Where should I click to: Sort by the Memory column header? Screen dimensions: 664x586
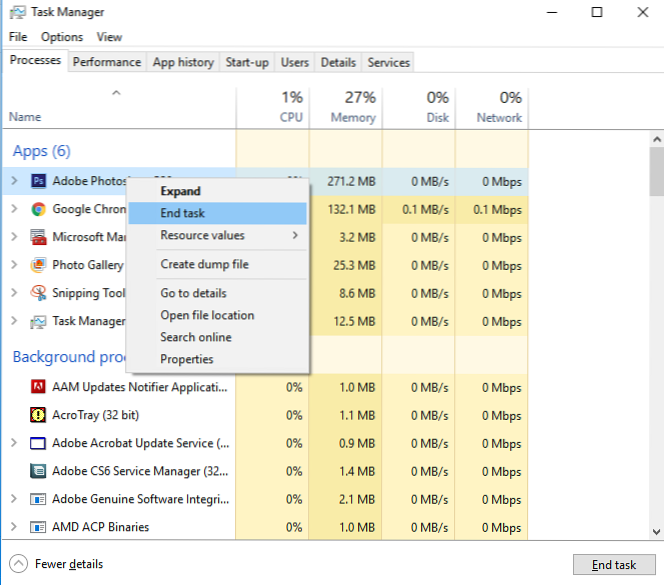346,108
